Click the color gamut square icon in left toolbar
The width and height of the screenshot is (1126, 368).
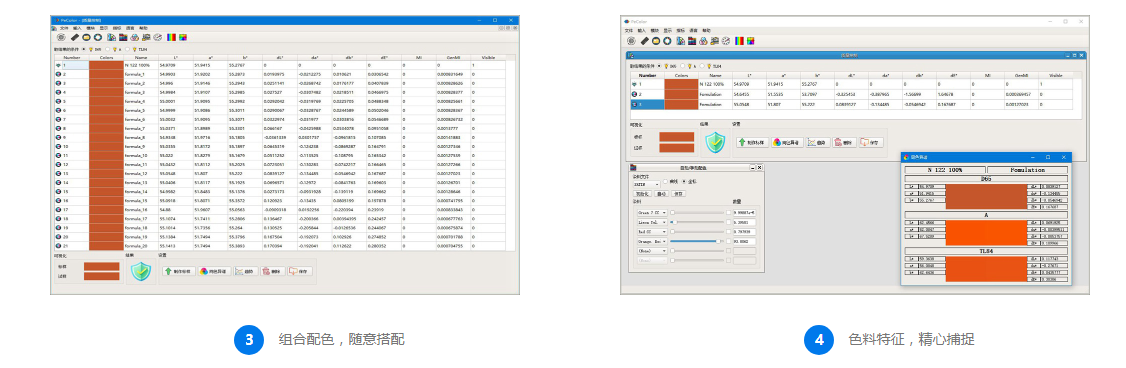[x=182, y=37]
